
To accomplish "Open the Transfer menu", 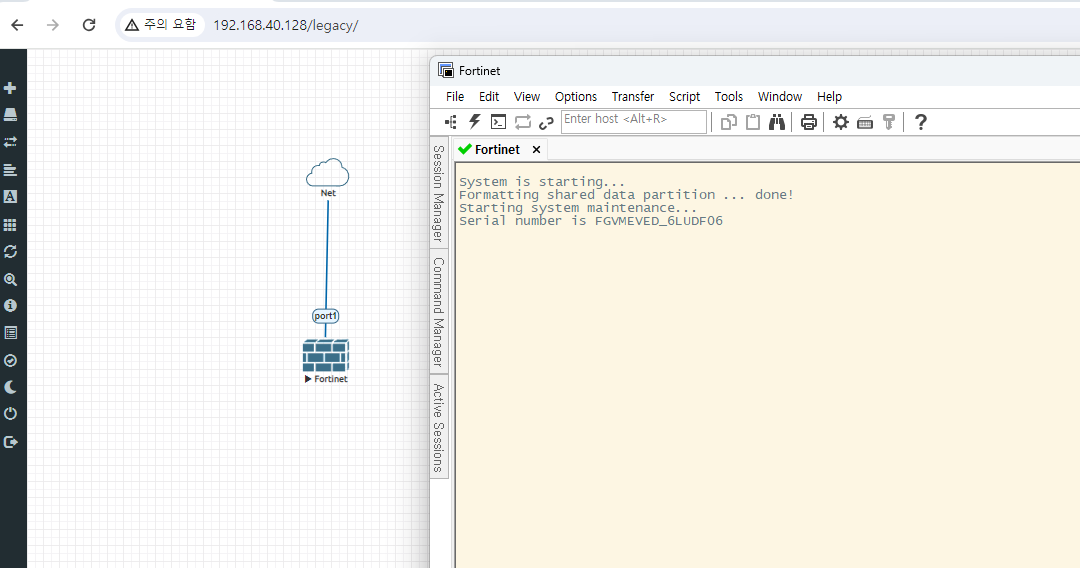I will point(633,97).
